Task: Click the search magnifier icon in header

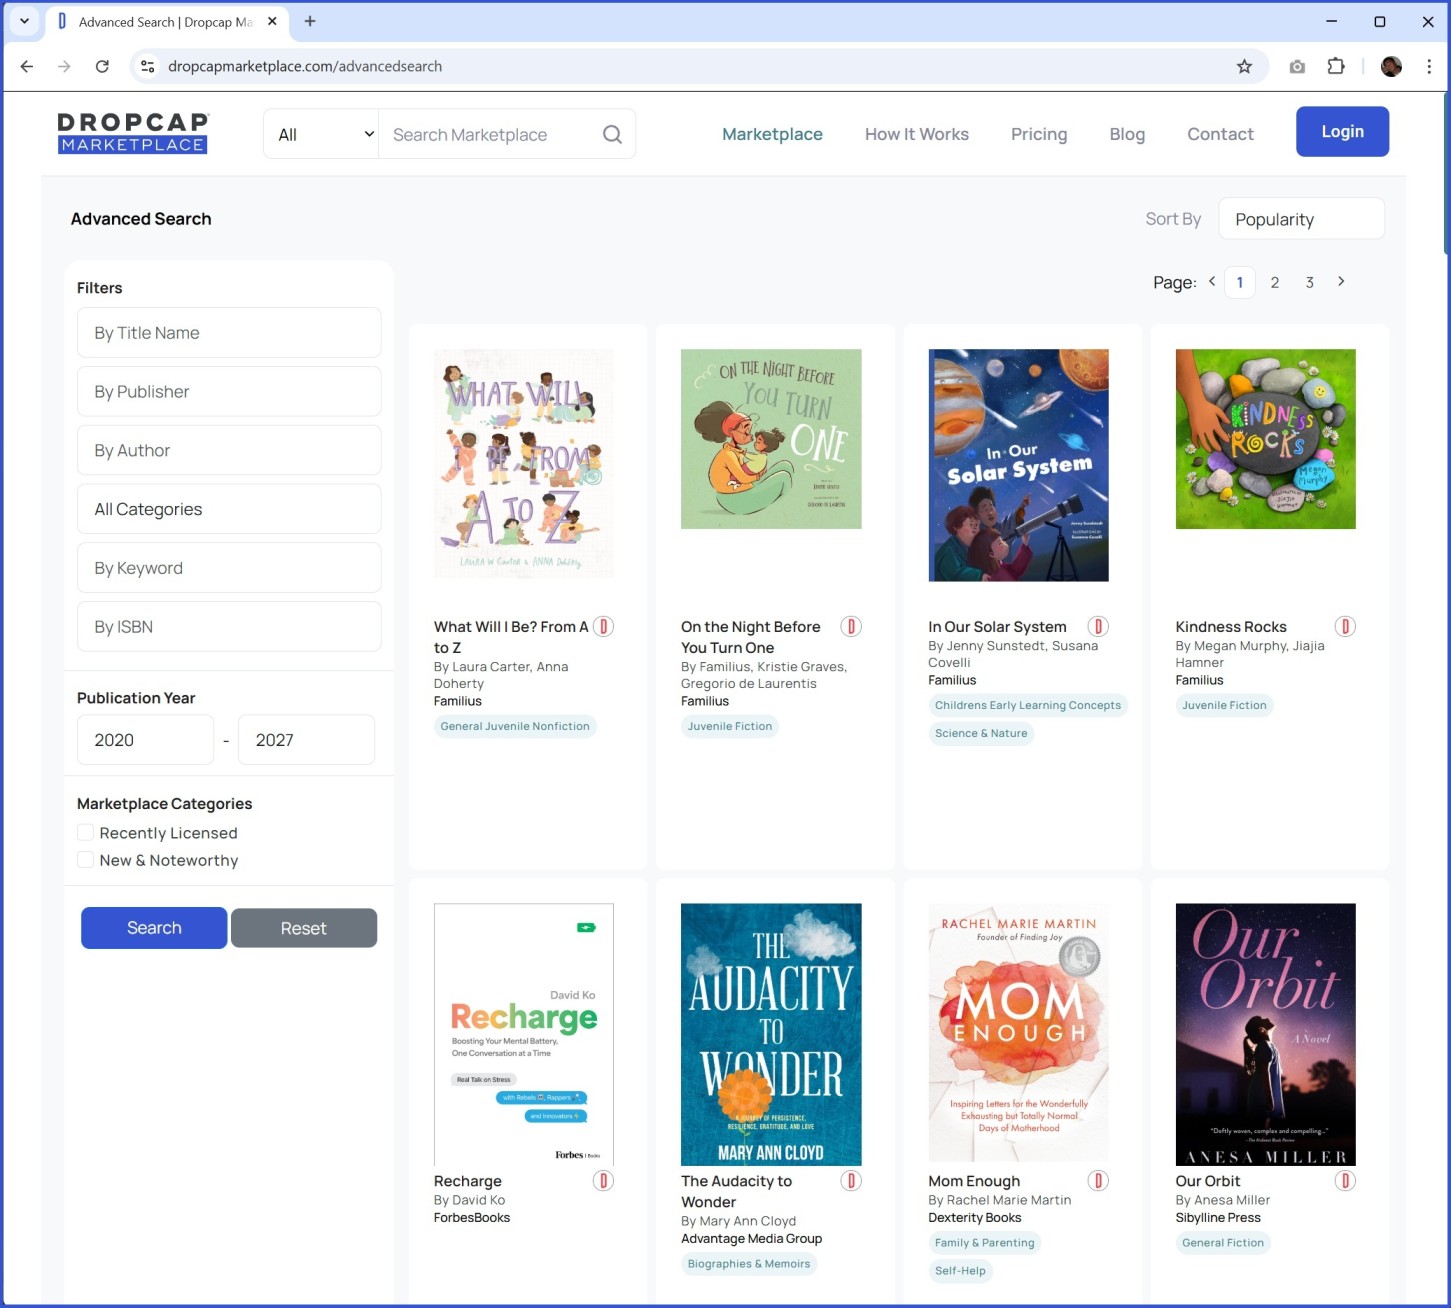Action: coord(612,134)
